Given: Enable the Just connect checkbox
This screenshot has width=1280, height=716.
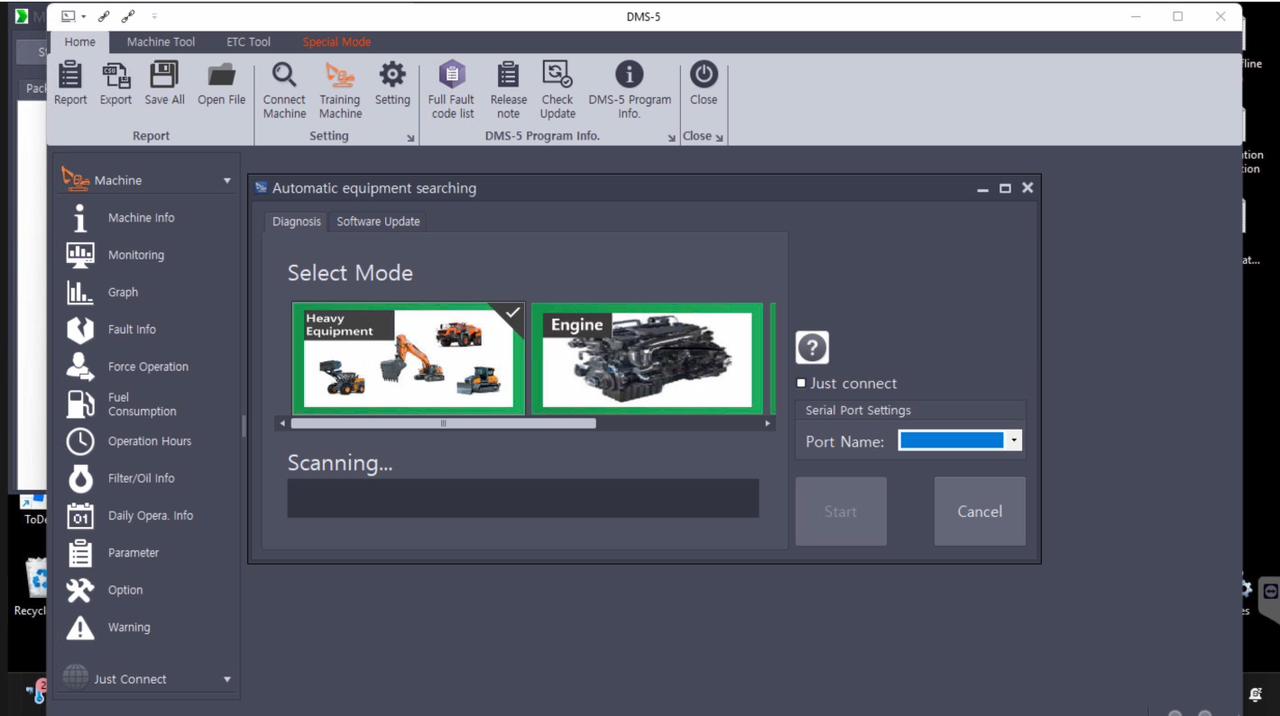Looking at the screenshot, I should tap(801, 383).
